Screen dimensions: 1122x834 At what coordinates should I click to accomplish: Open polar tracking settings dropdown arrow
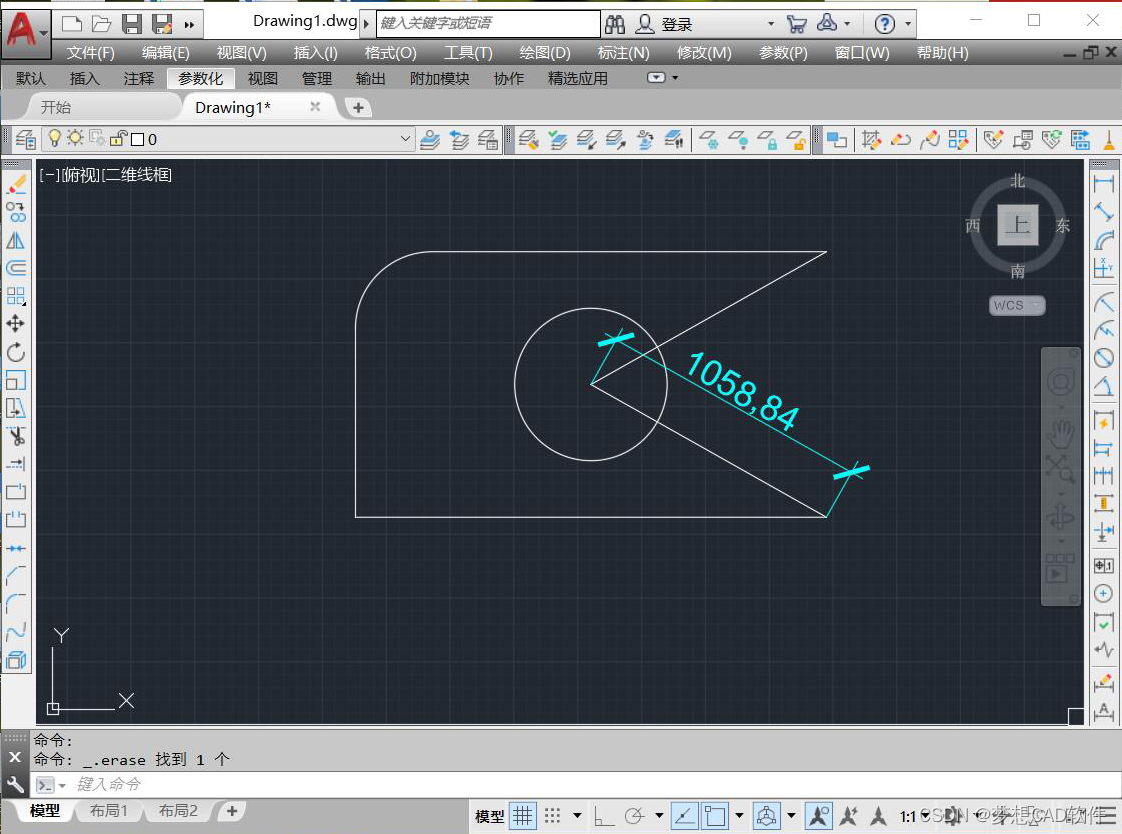click(659, 816)
